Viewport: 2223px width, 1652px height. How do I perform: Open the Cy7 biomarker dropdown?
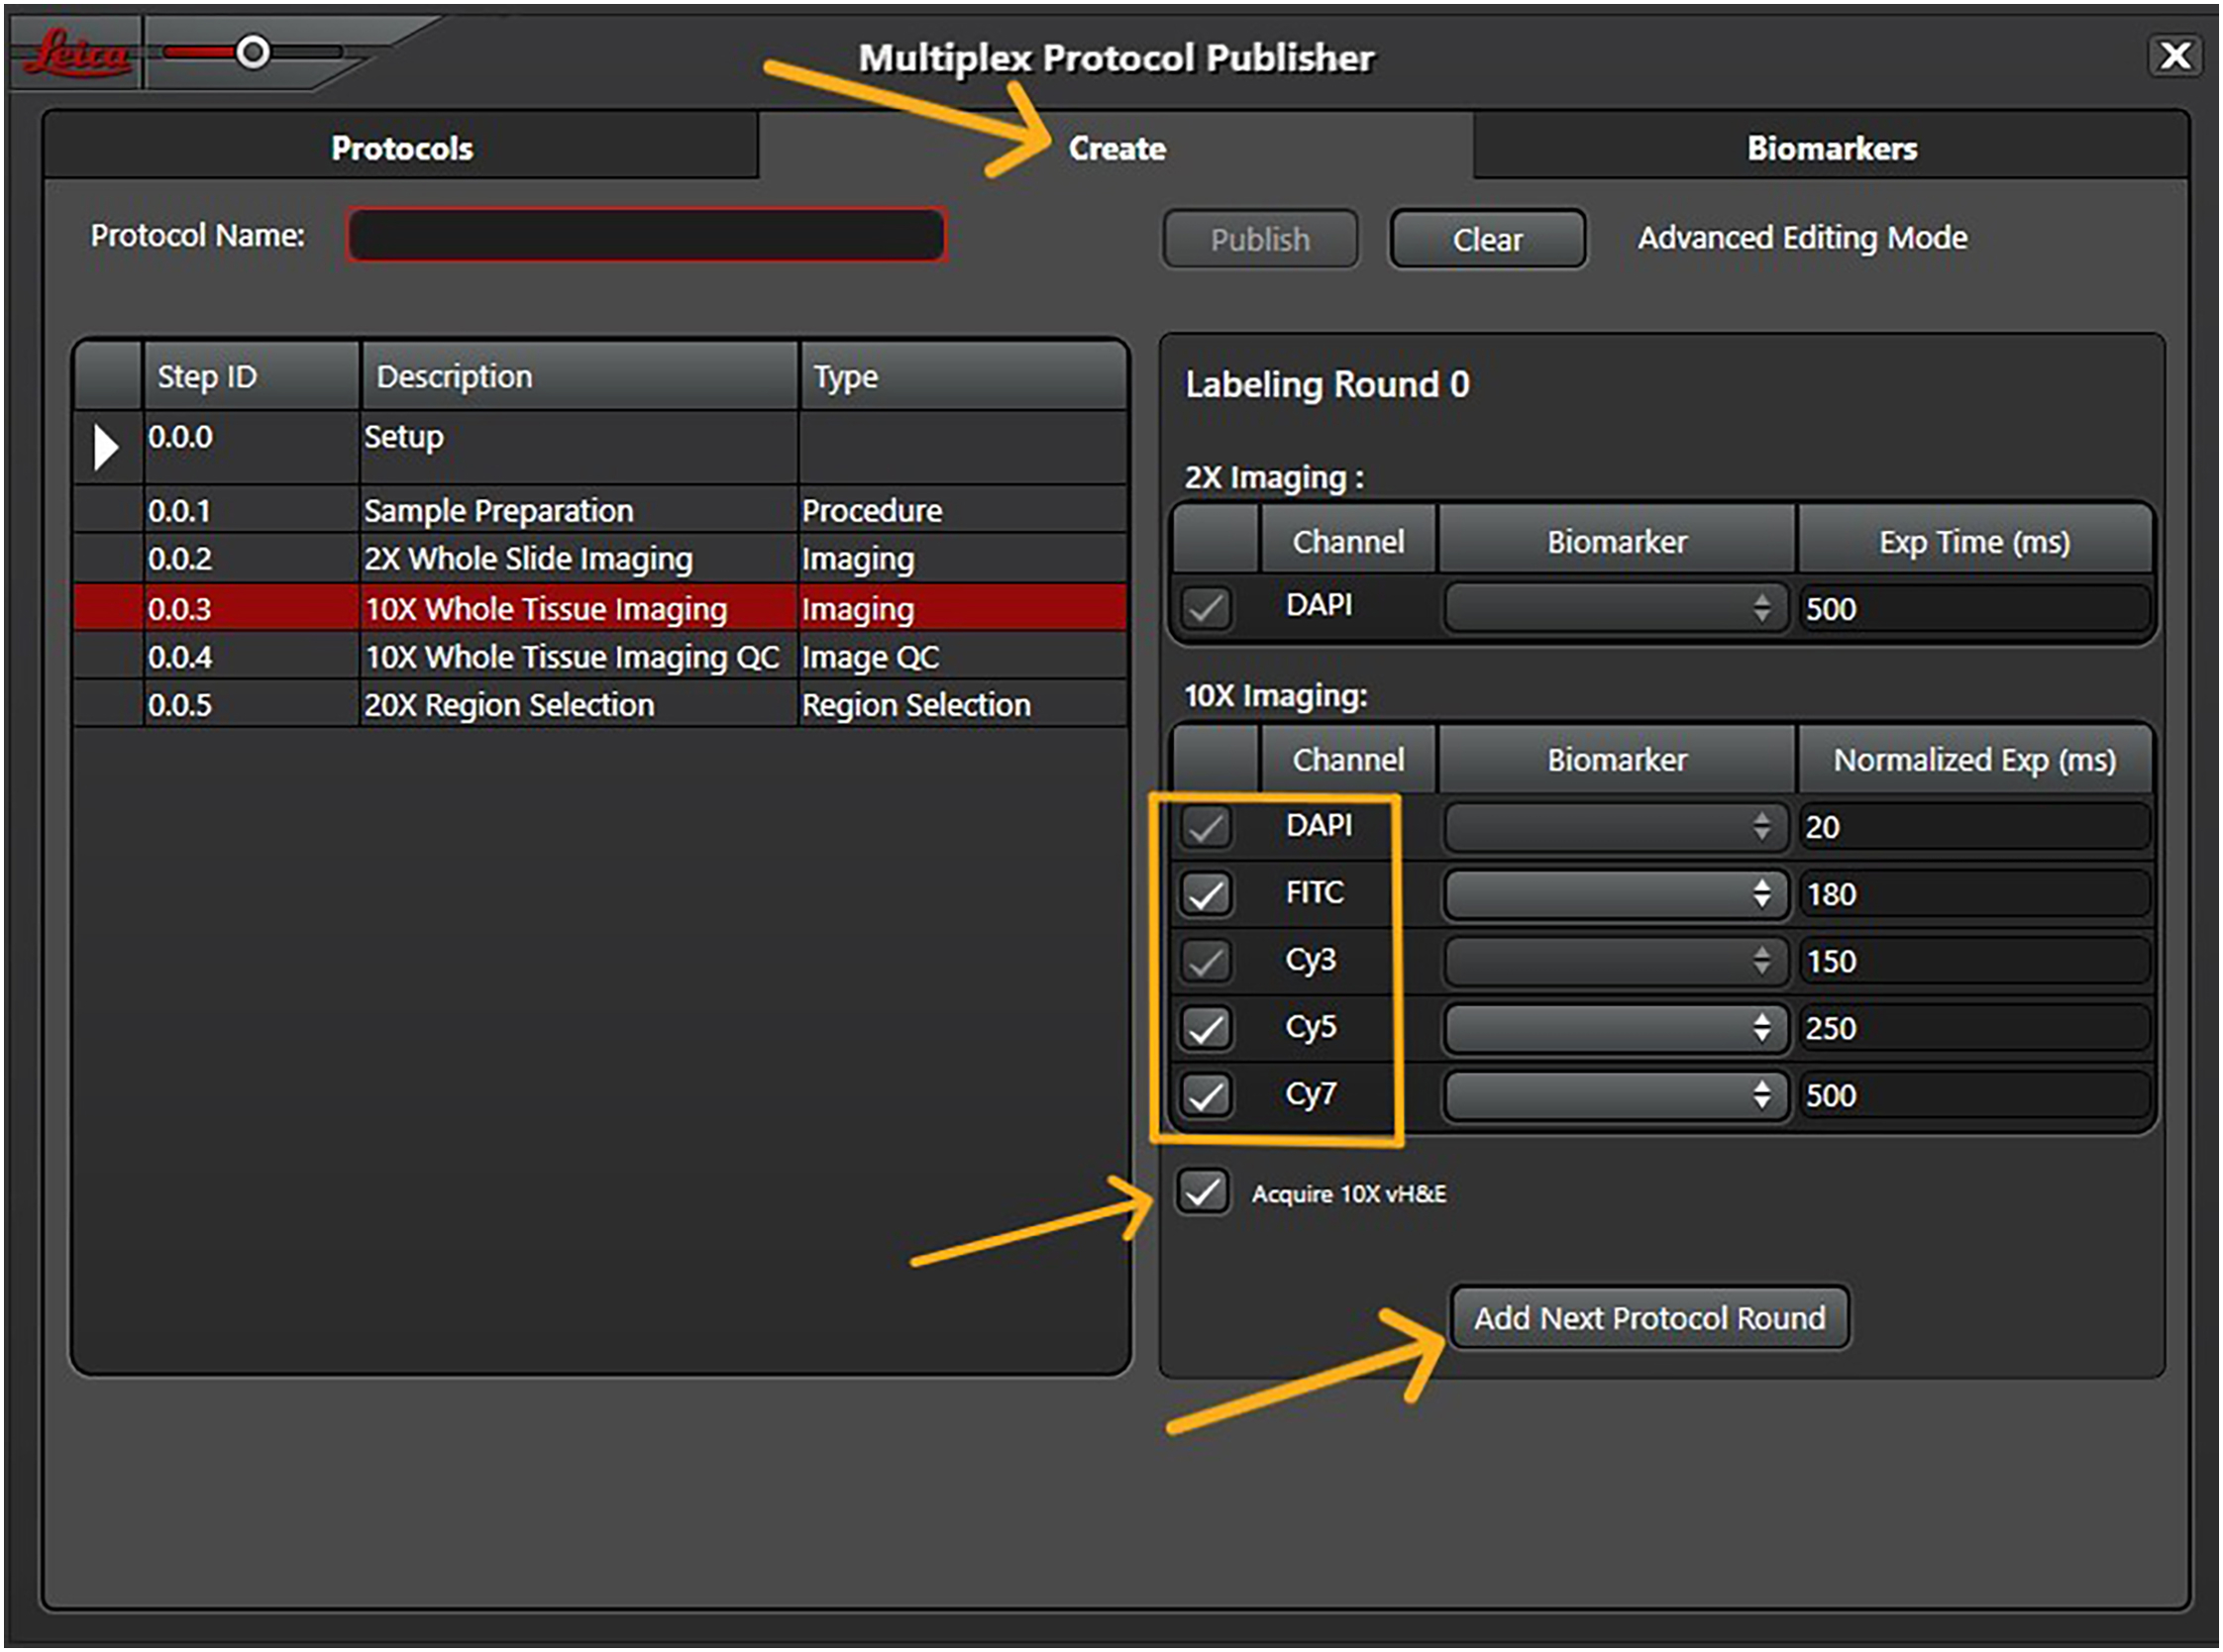(x=1615, y=1094)
